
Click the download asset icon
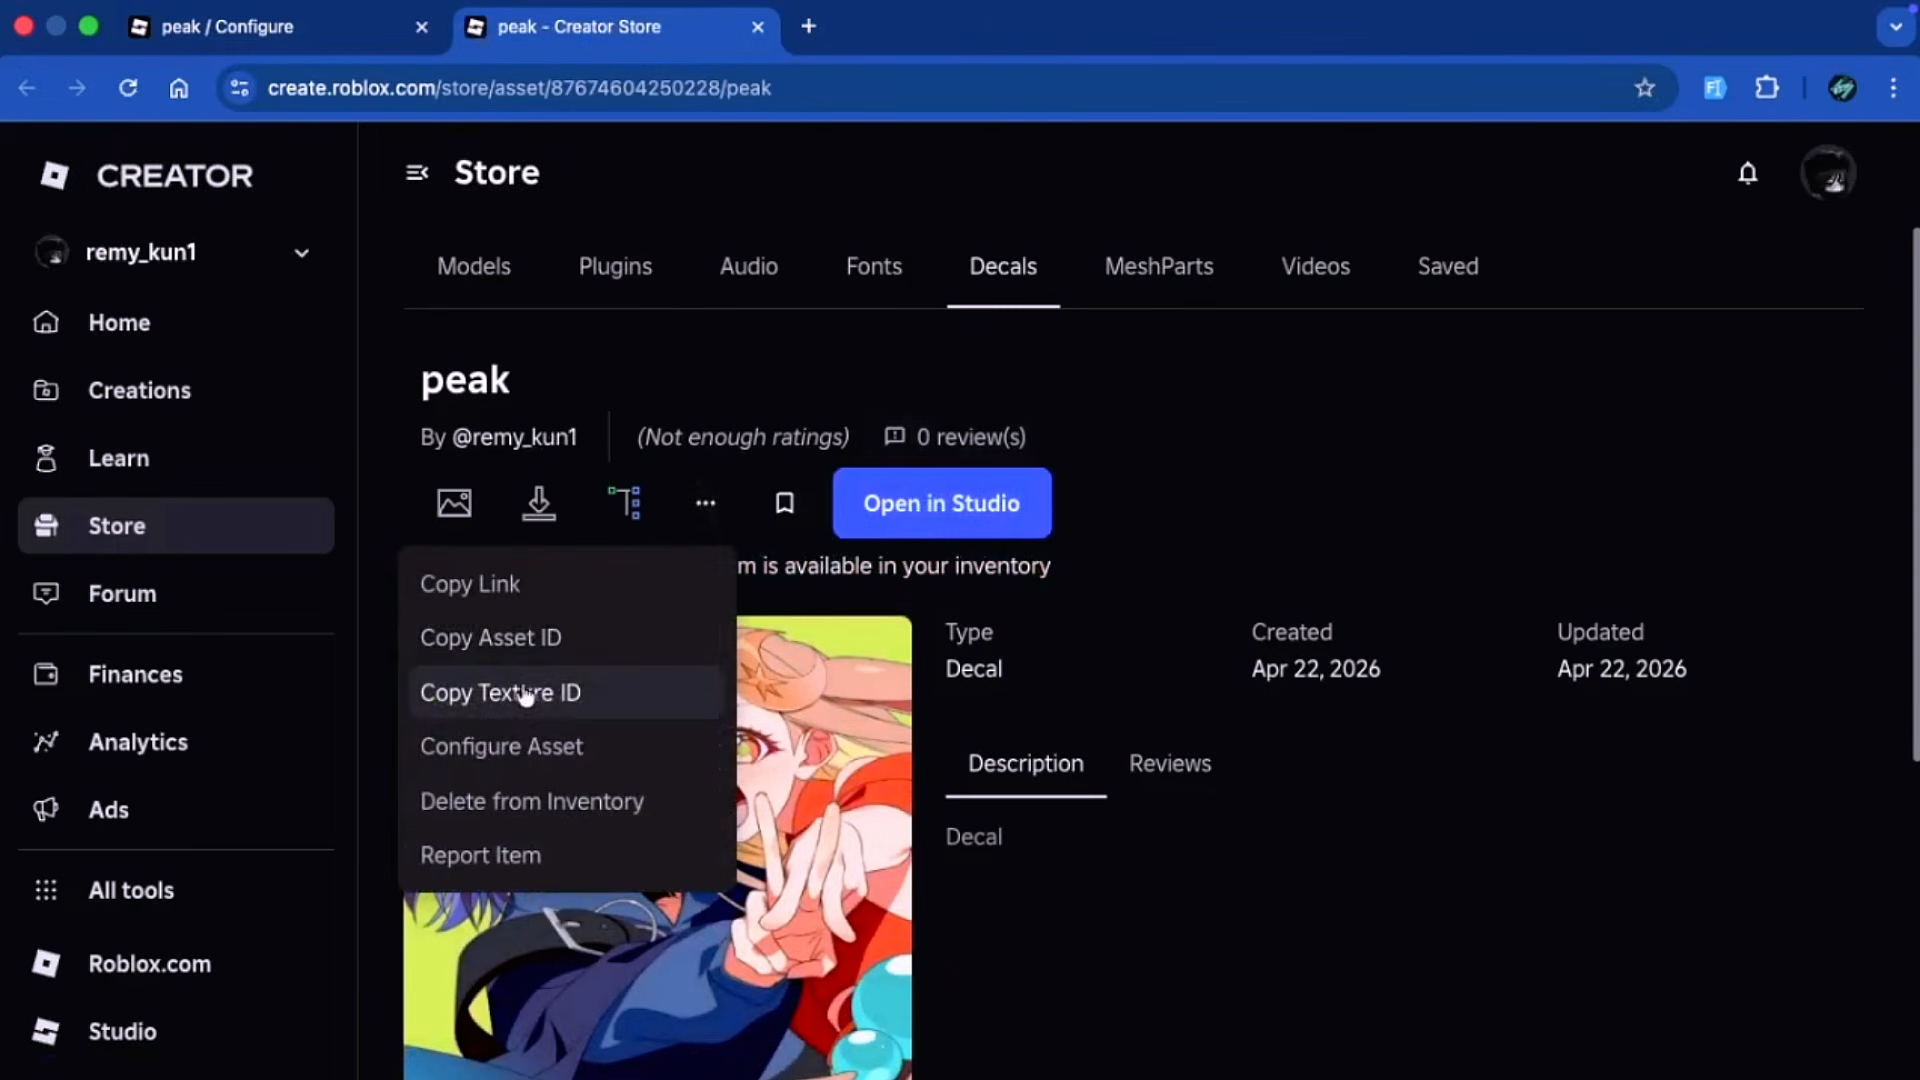[539, 503]
